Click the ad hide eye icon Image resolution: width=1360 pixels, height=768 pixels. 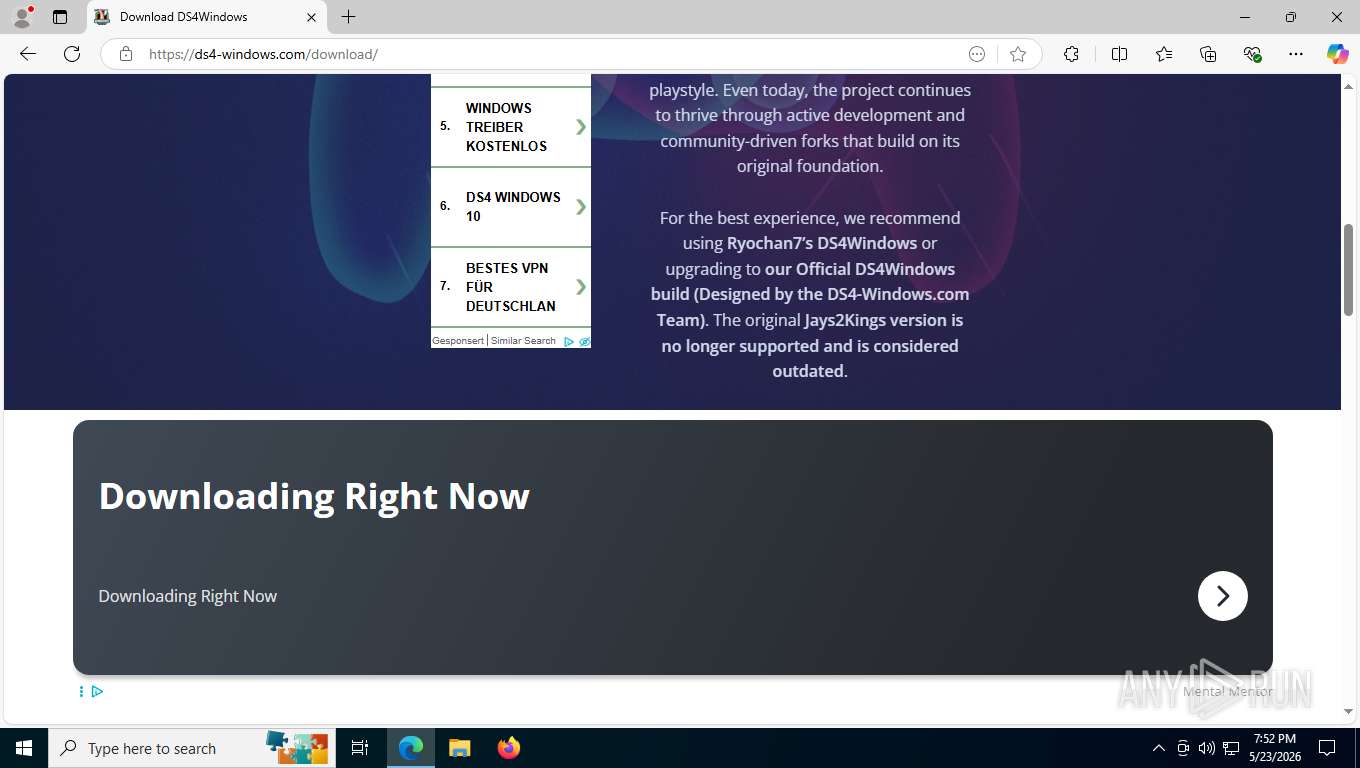[x=584, y=341]
